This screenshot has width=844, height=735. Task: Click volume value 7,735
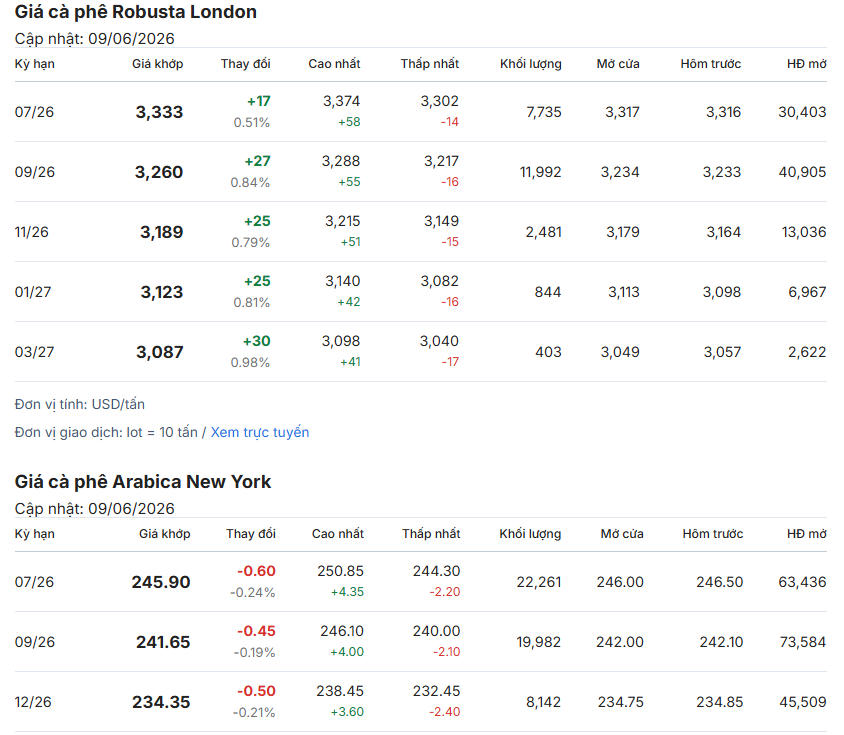(x=544, y=112)
